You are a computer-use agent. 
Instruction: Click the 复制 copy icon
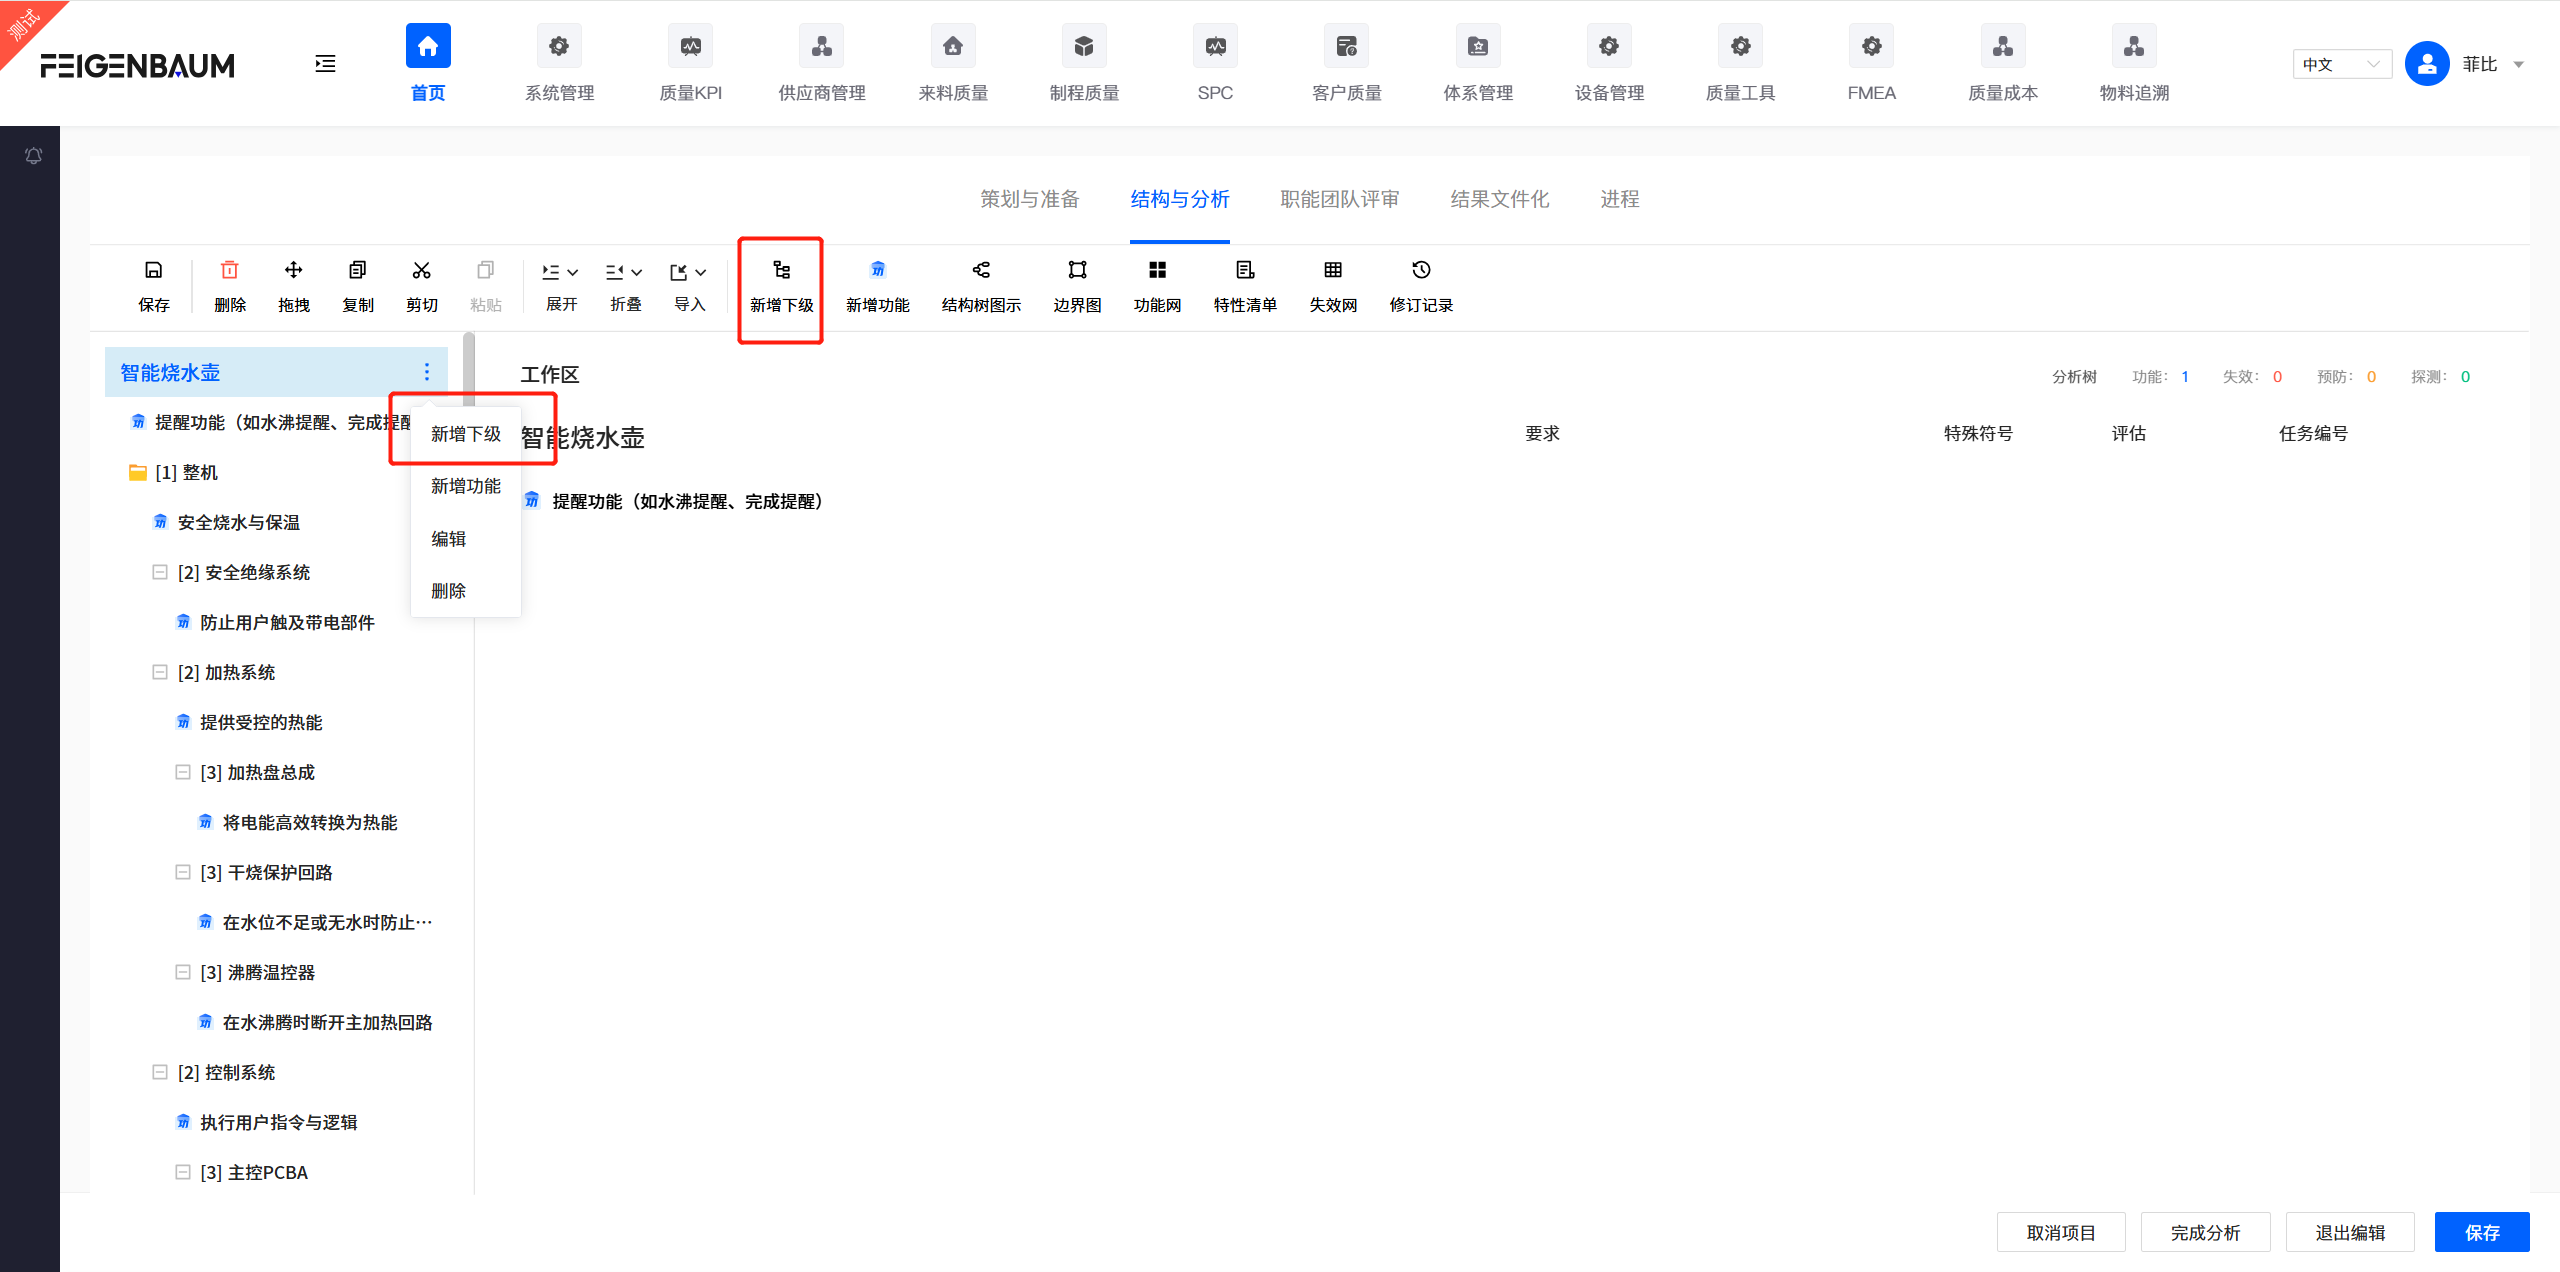pyautogui.click(x=357, y=283)
